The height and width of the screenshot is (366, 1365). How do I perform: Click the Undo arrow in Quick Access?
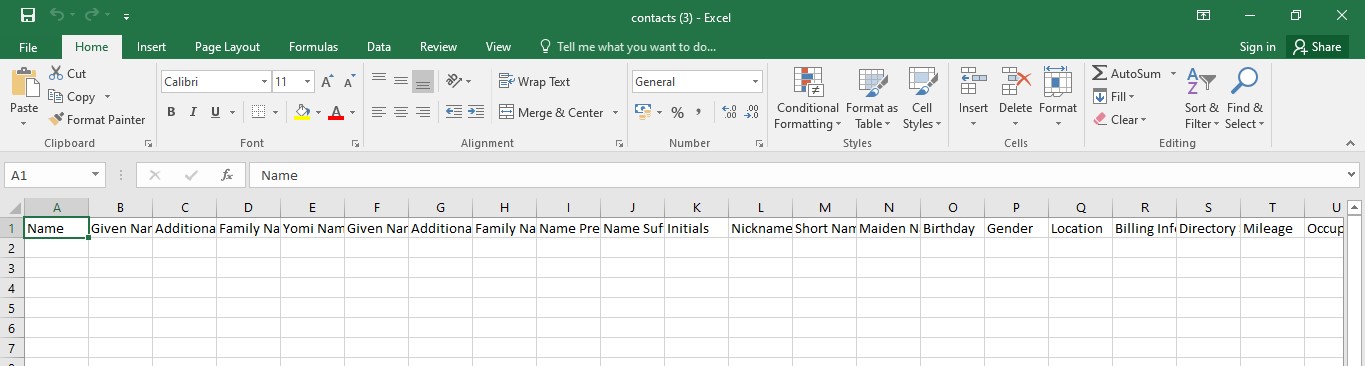pos(57,16)
